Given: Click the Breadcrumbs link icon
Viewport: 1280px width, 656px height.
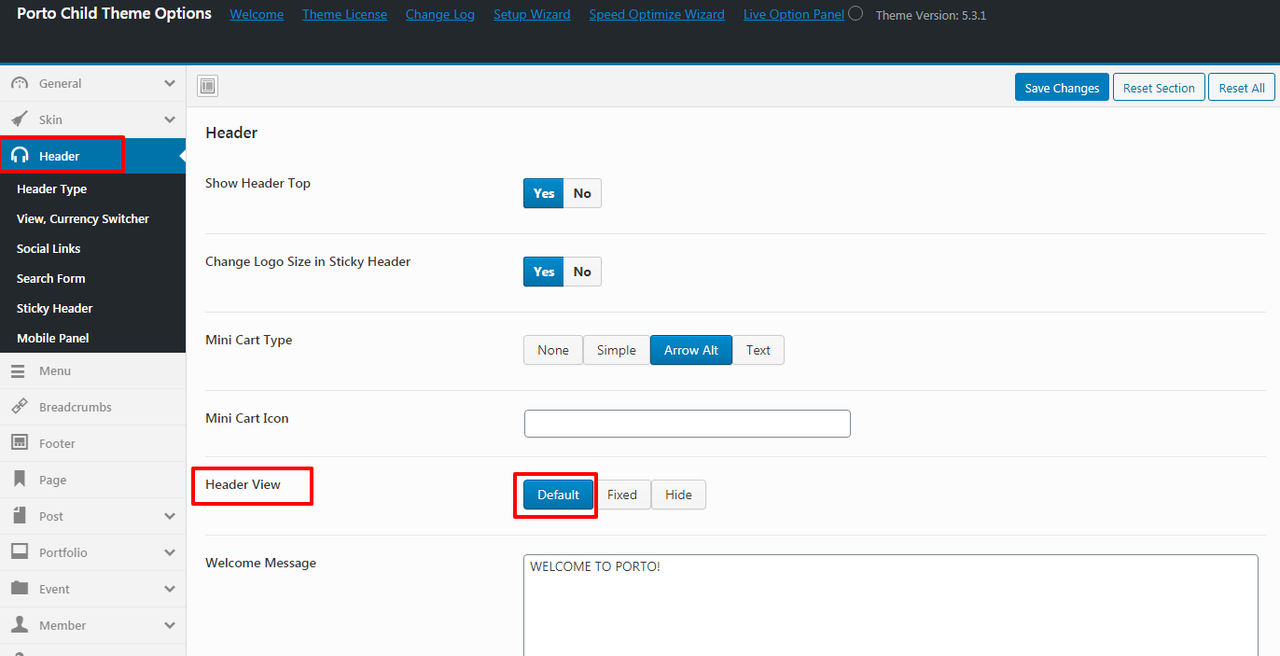Looking at the screenshot, I should point(19,407).
